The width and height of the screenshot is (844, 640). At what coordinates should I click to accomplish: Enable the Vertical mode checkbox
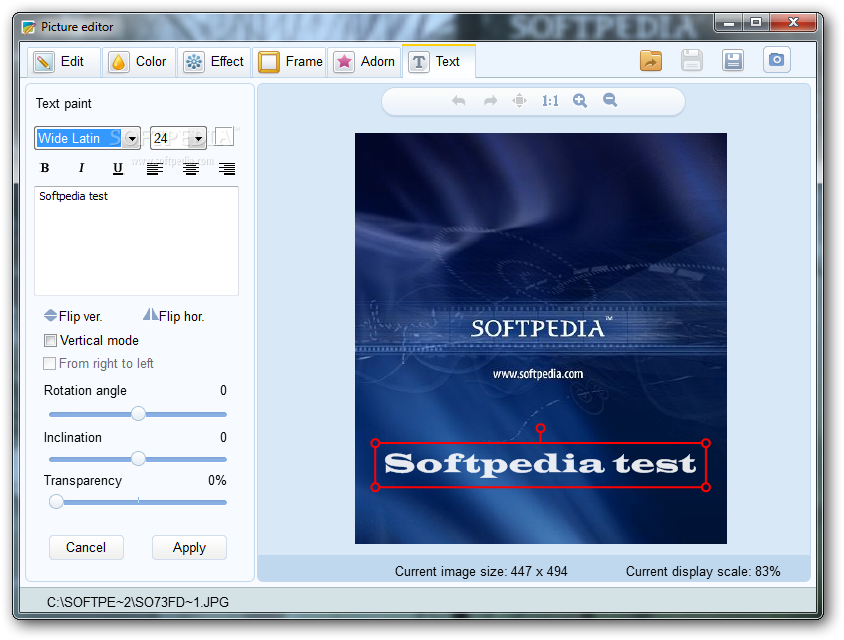[50, 340]
